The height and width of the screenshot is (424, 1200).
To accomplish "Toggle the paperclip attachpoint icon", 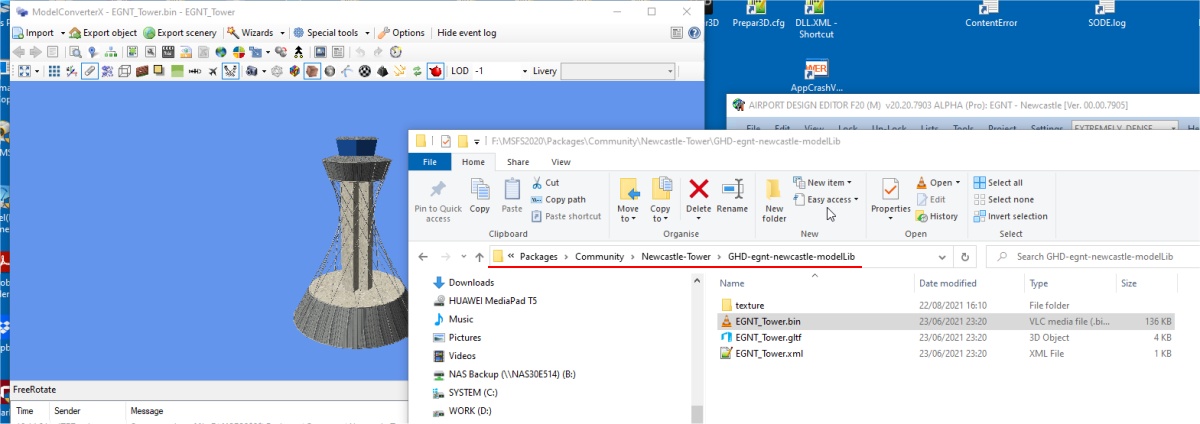I will [x=89, y=71].
